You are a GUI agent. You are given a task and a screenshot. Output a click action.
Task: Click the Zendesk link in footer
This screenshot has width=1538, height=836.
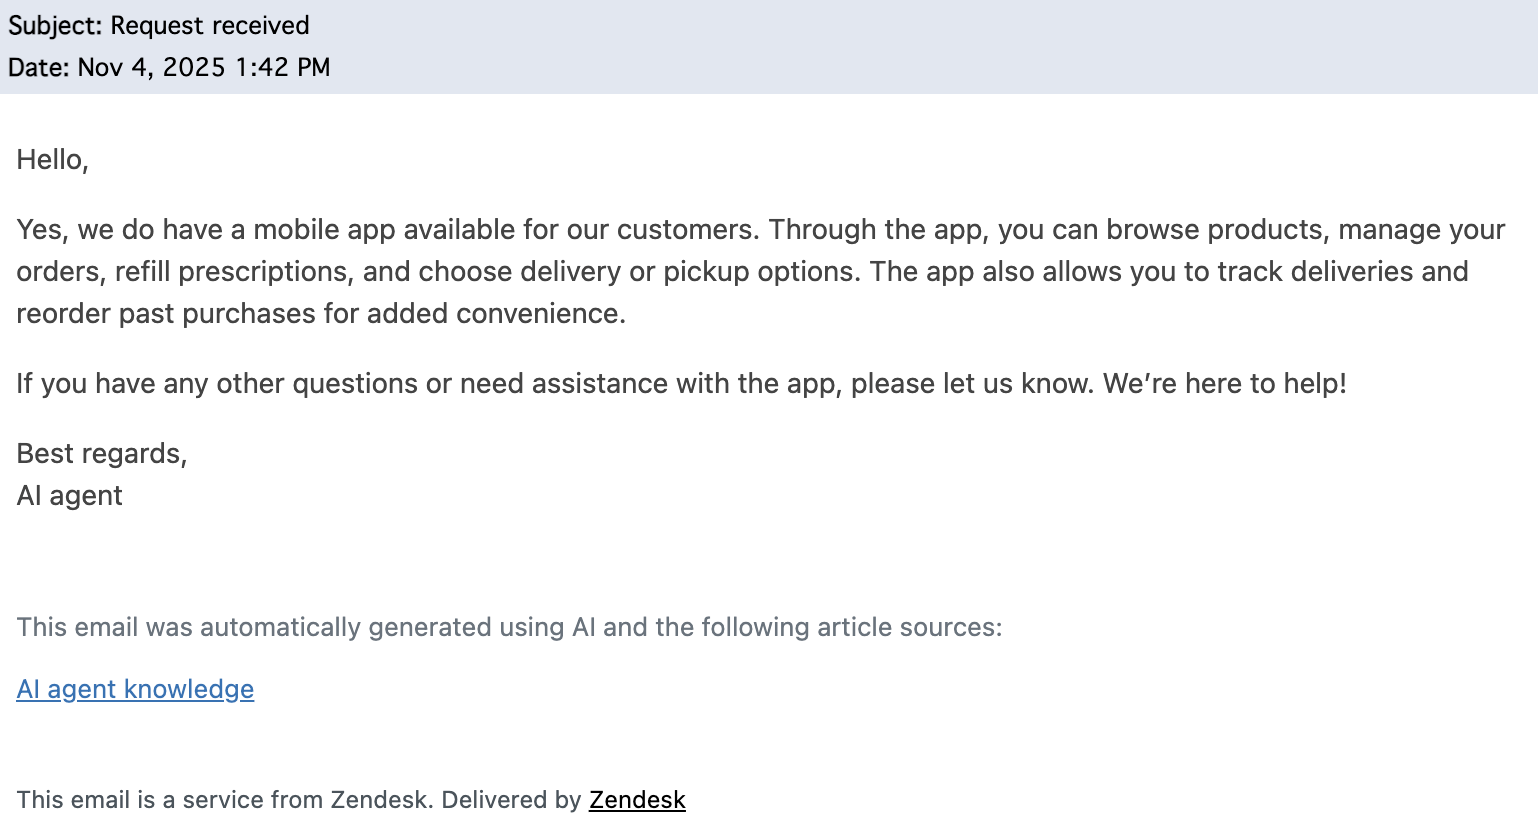[637, 800]
